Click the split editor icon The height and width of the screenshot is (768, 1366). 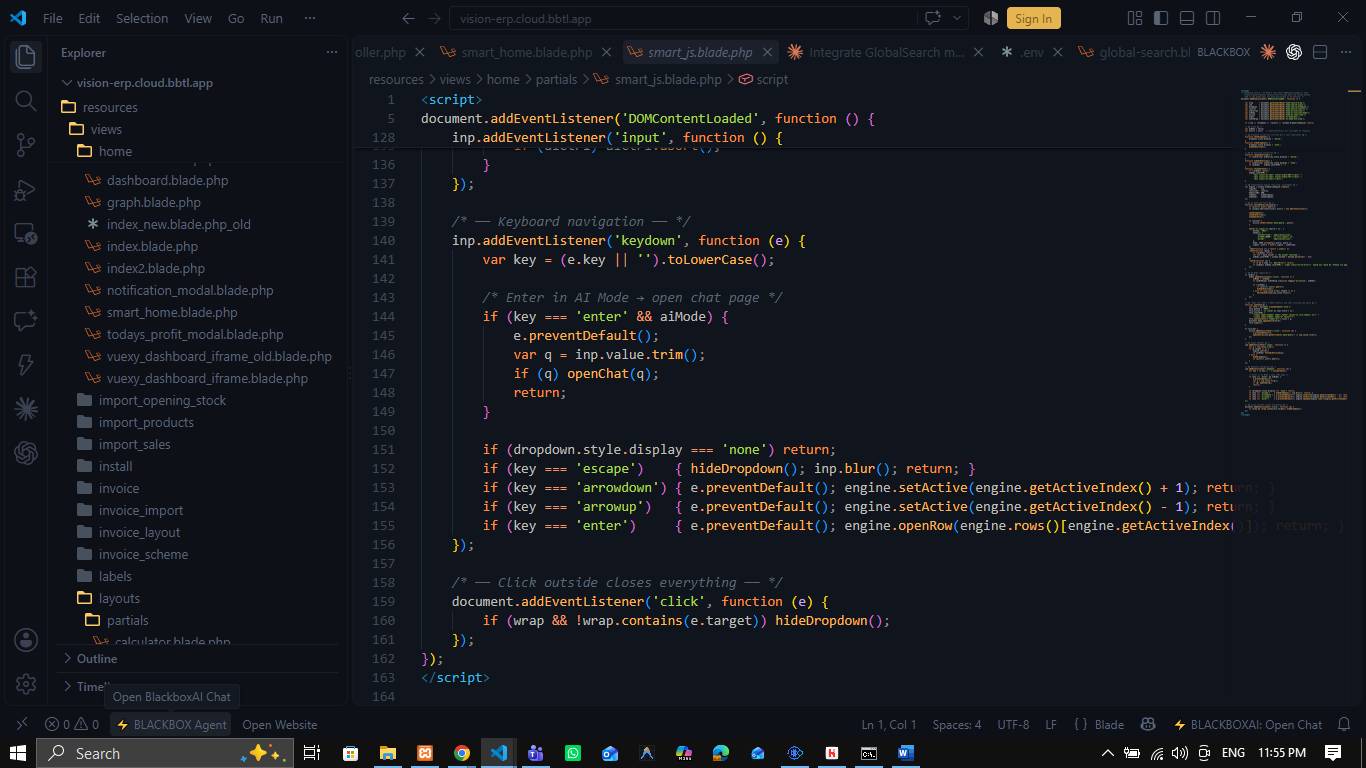(x=1320, y=52)
